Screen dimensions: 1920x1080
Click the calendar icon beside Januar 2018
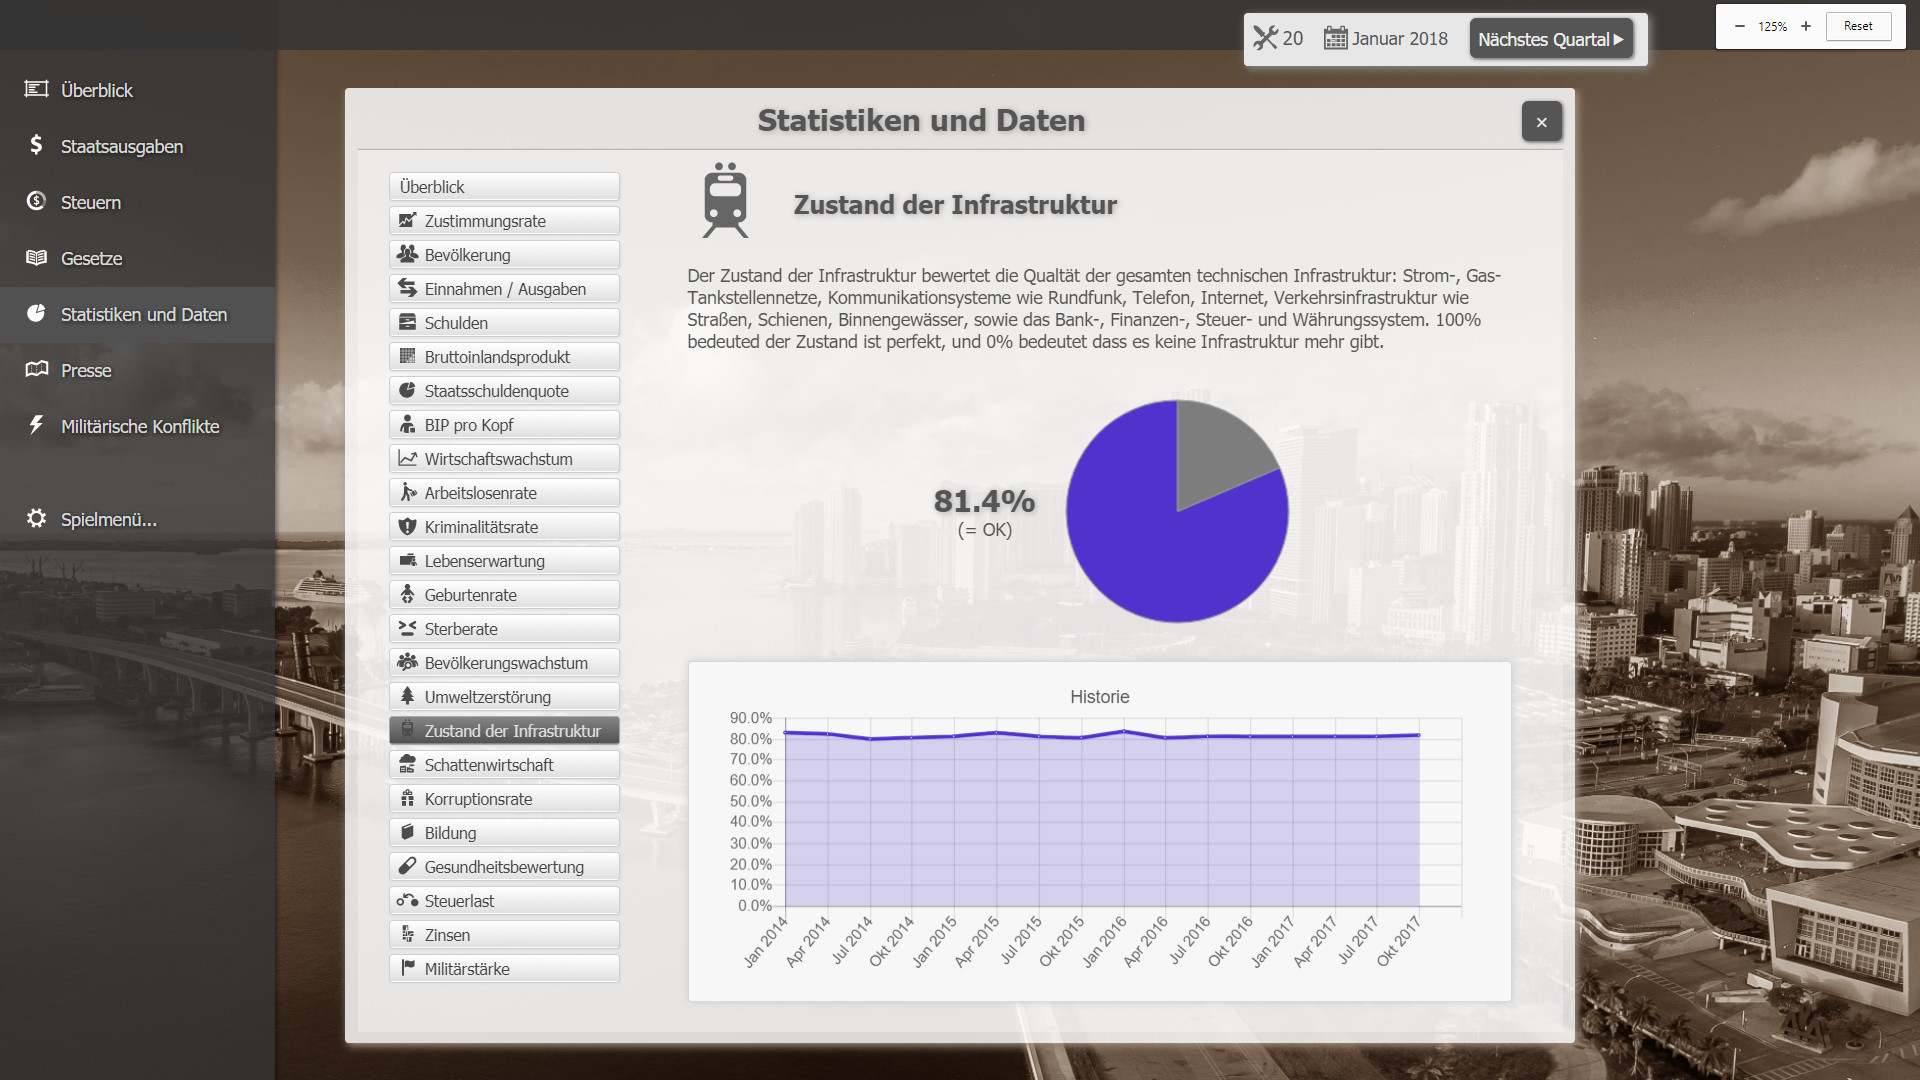1335,39
